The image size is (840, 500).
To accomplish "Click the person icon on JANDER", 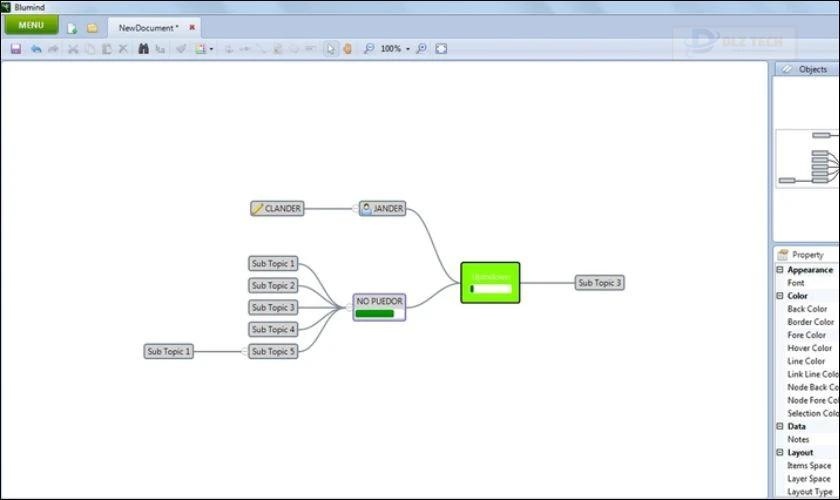I will point(366,208).
